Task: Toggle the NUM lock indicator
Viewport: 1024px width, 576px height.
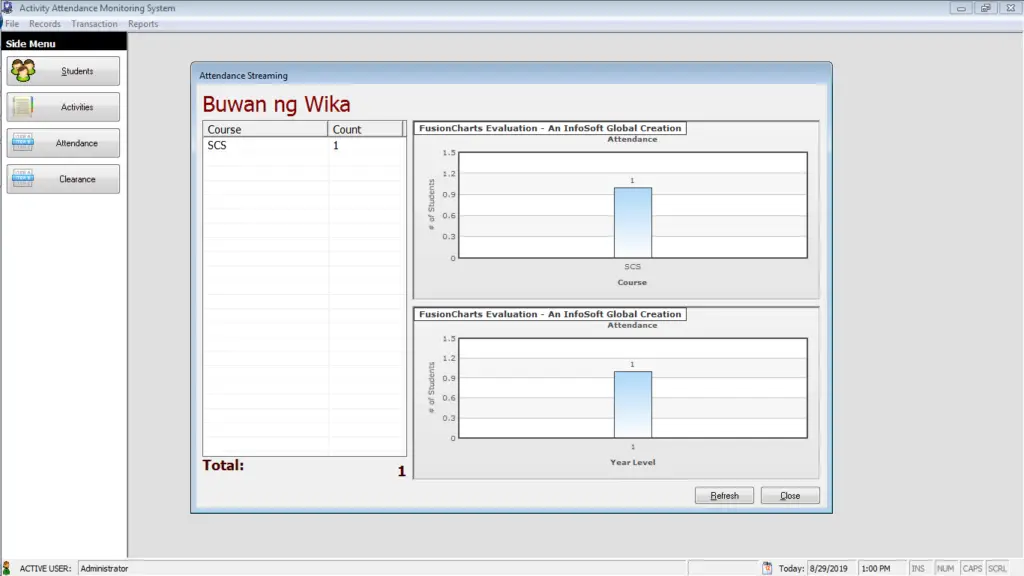Action: click(x=945, y=567)
